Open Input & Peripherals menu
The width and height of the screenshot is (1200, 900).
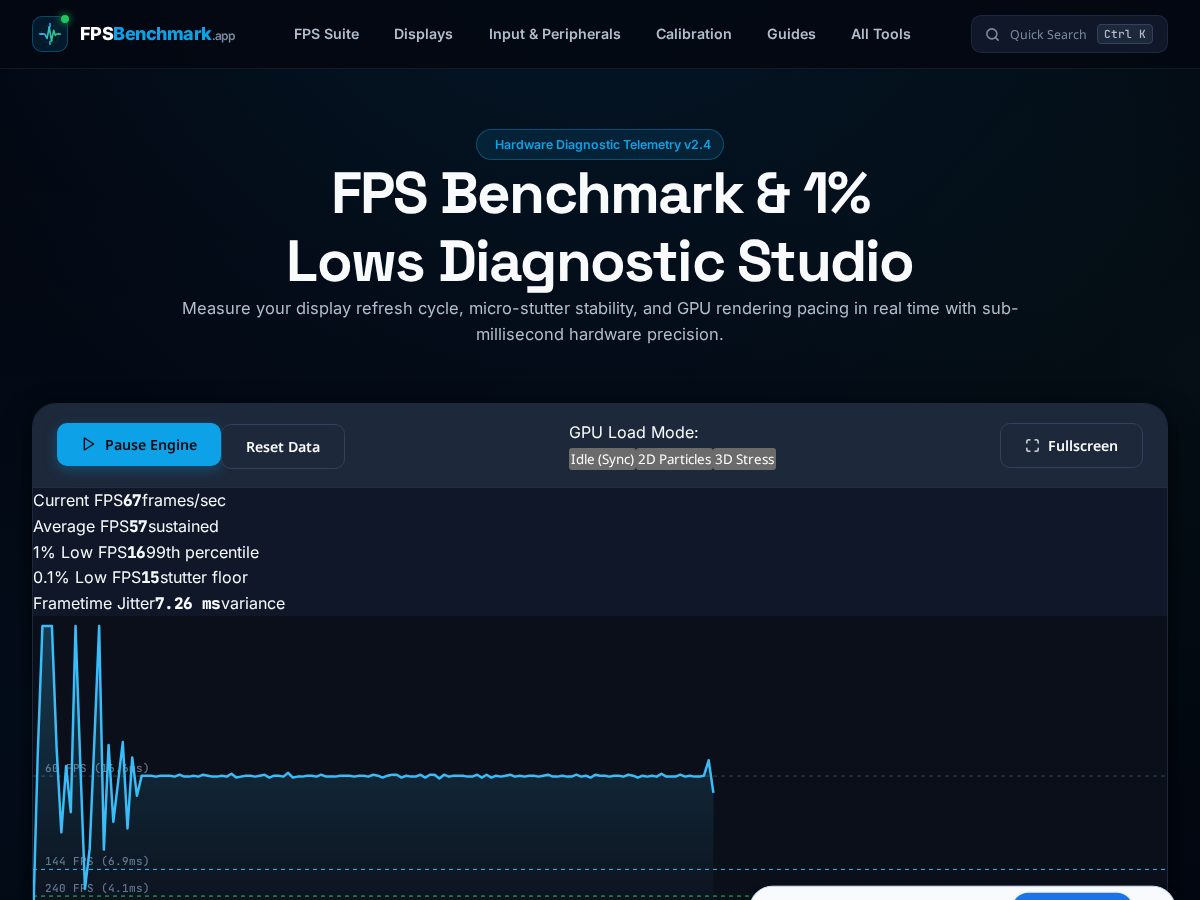click(554, 34)
